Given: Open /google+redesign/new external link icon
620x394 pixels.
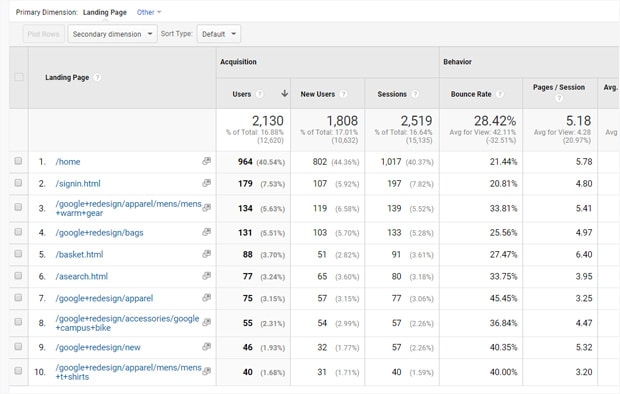Looking at the screenshot, I should click(206, 347).
